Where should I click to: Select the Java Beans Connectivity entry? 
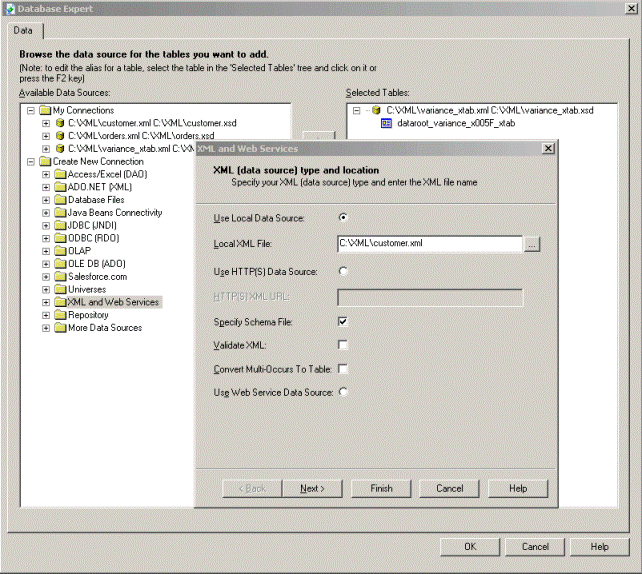click(x=115, y=212)
